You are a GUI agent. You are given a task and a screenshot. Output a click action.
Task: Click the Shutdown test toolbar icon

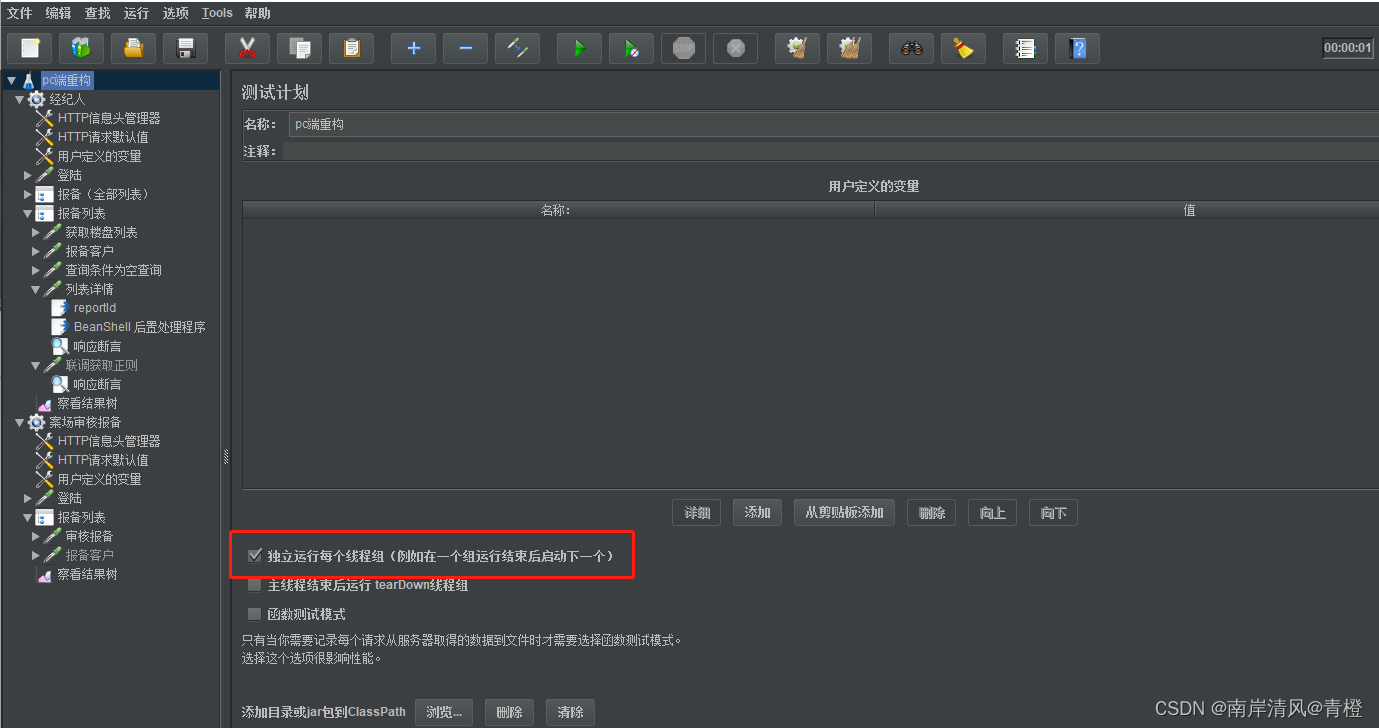(x=735, y=48)
